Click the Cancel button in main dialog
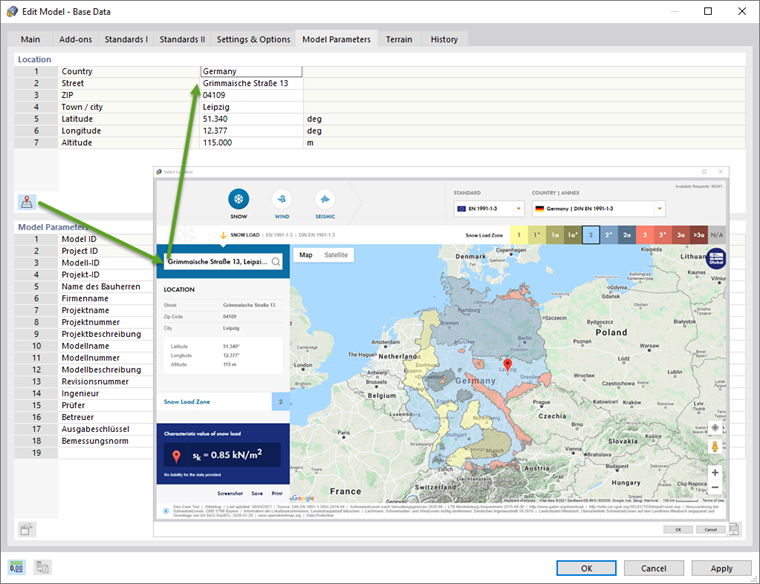760x584 pixels. (653, 568)
